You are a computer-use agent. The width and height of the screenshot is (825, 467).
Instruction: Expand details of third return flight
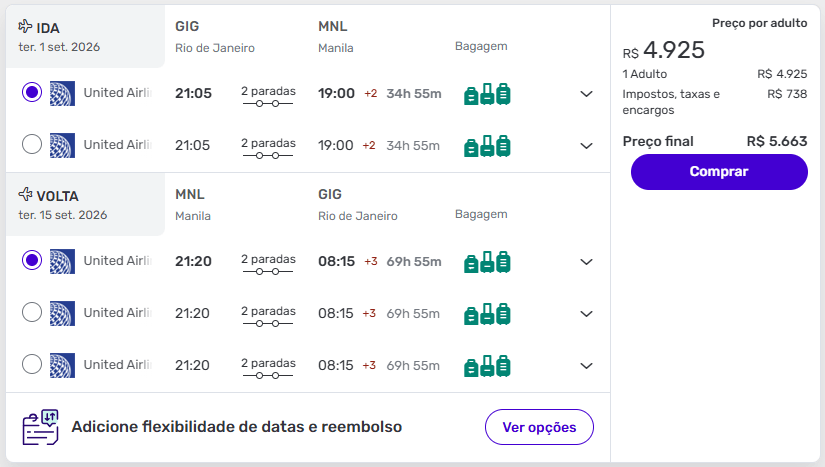tap(587, 366)
